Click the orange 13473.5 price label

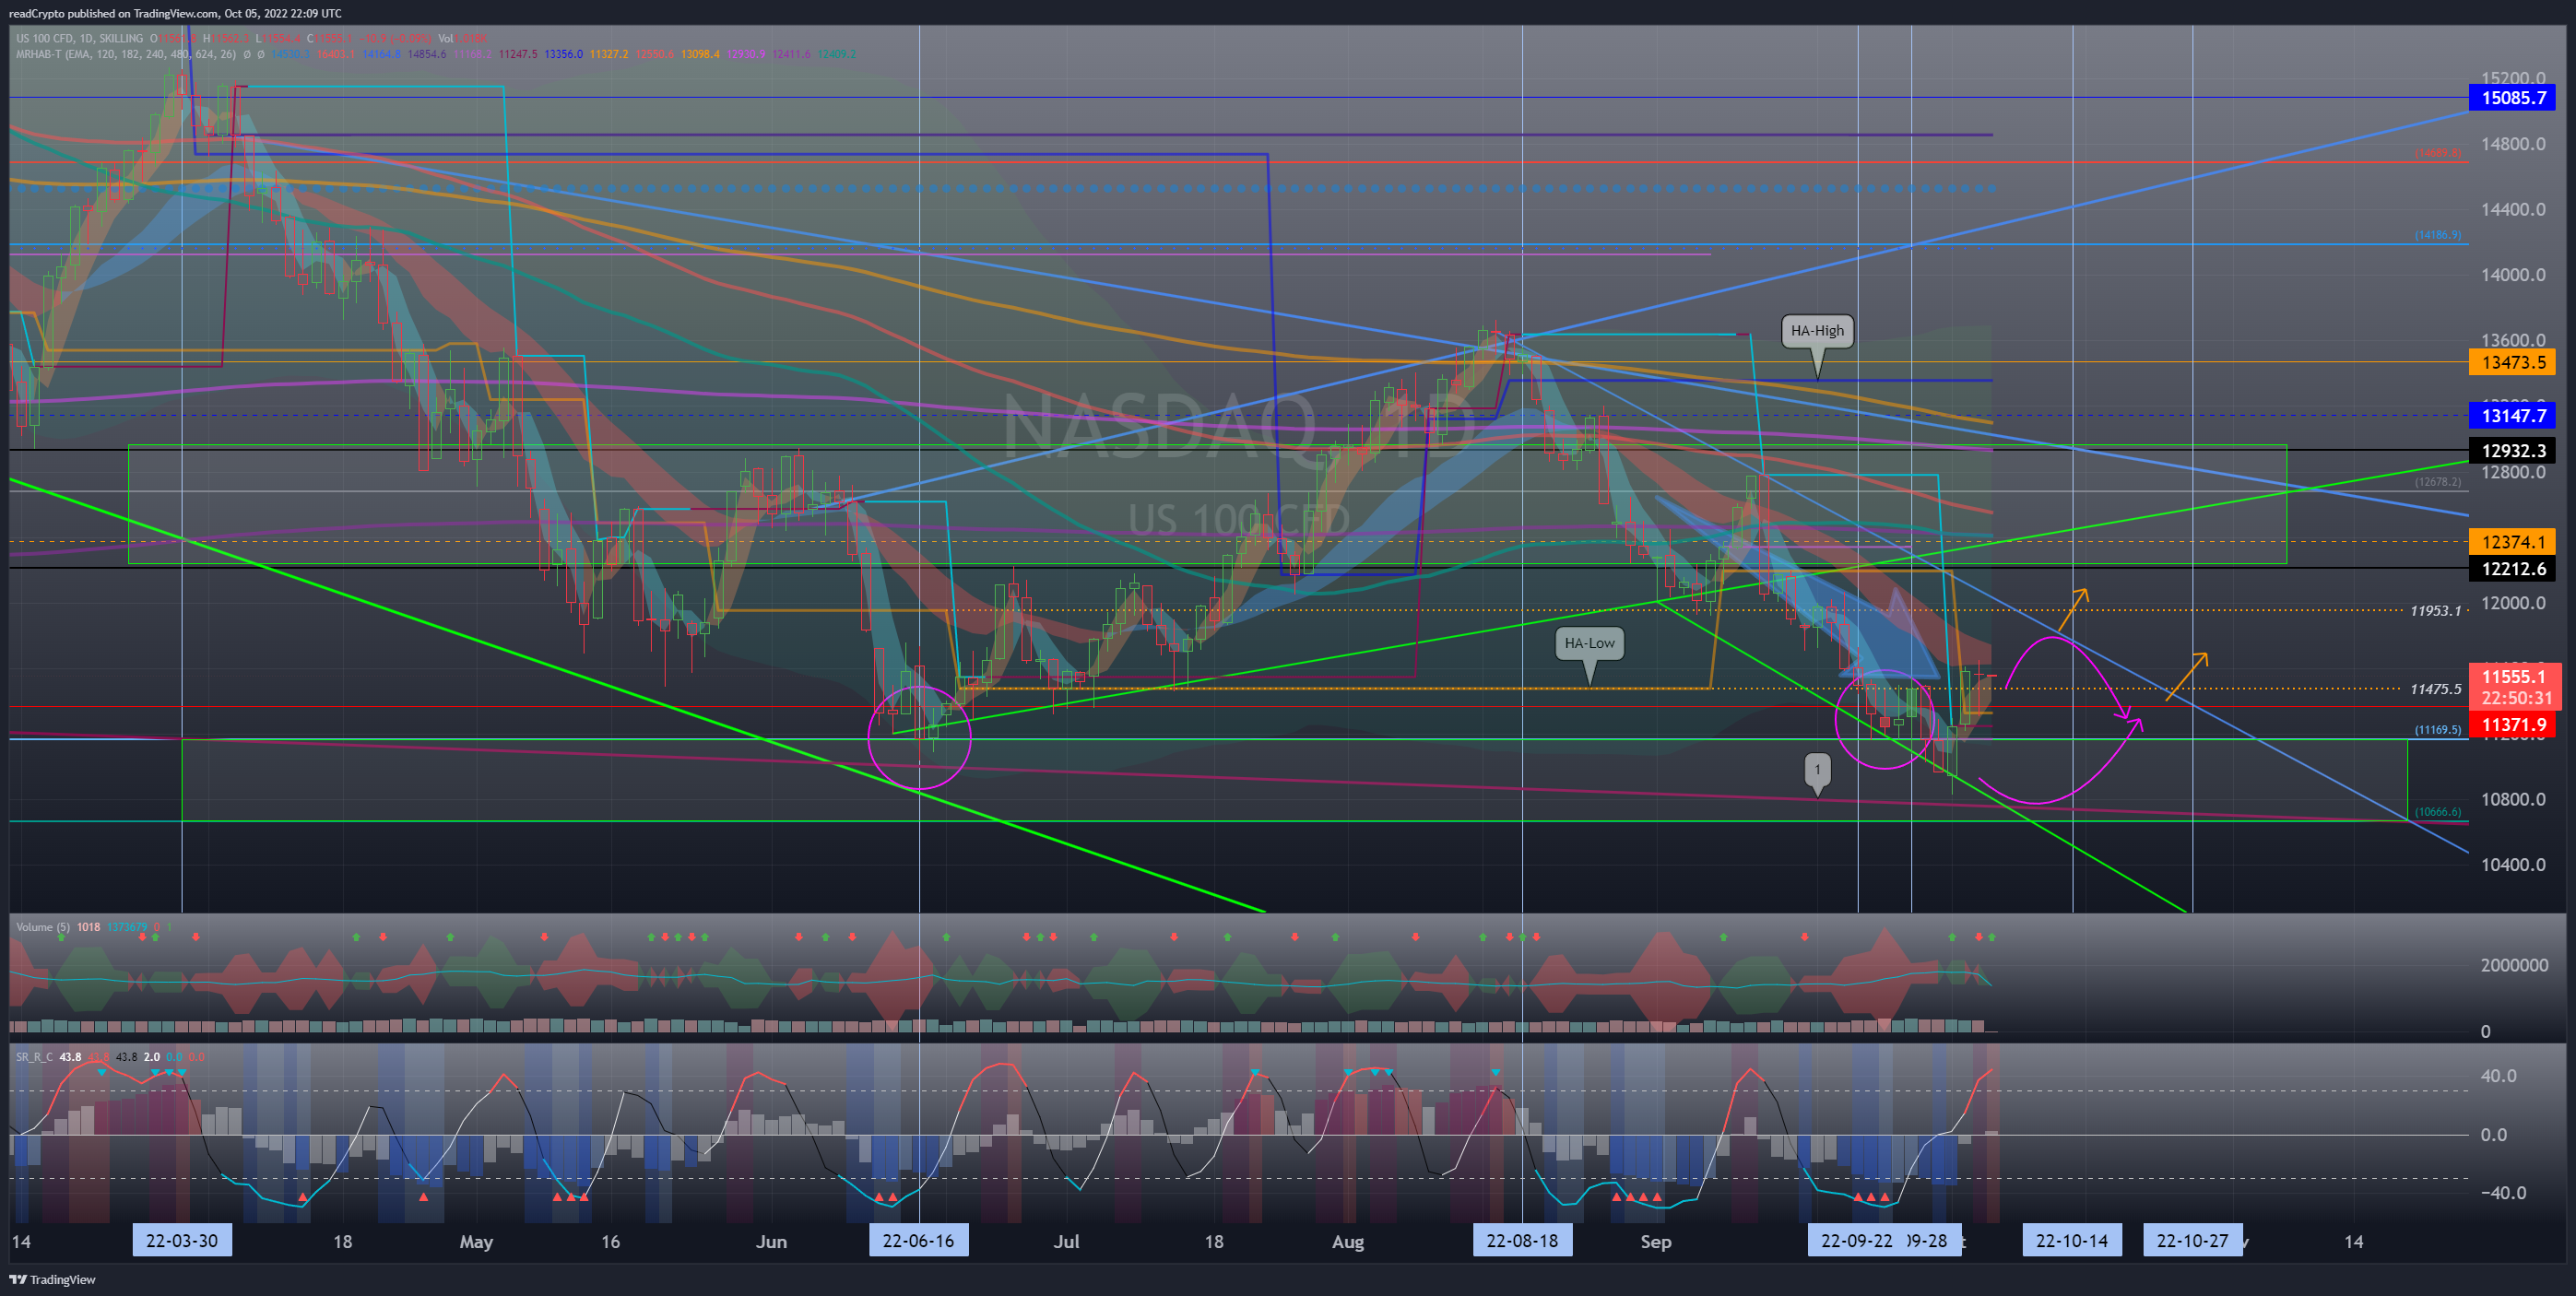coord(2512,362)
